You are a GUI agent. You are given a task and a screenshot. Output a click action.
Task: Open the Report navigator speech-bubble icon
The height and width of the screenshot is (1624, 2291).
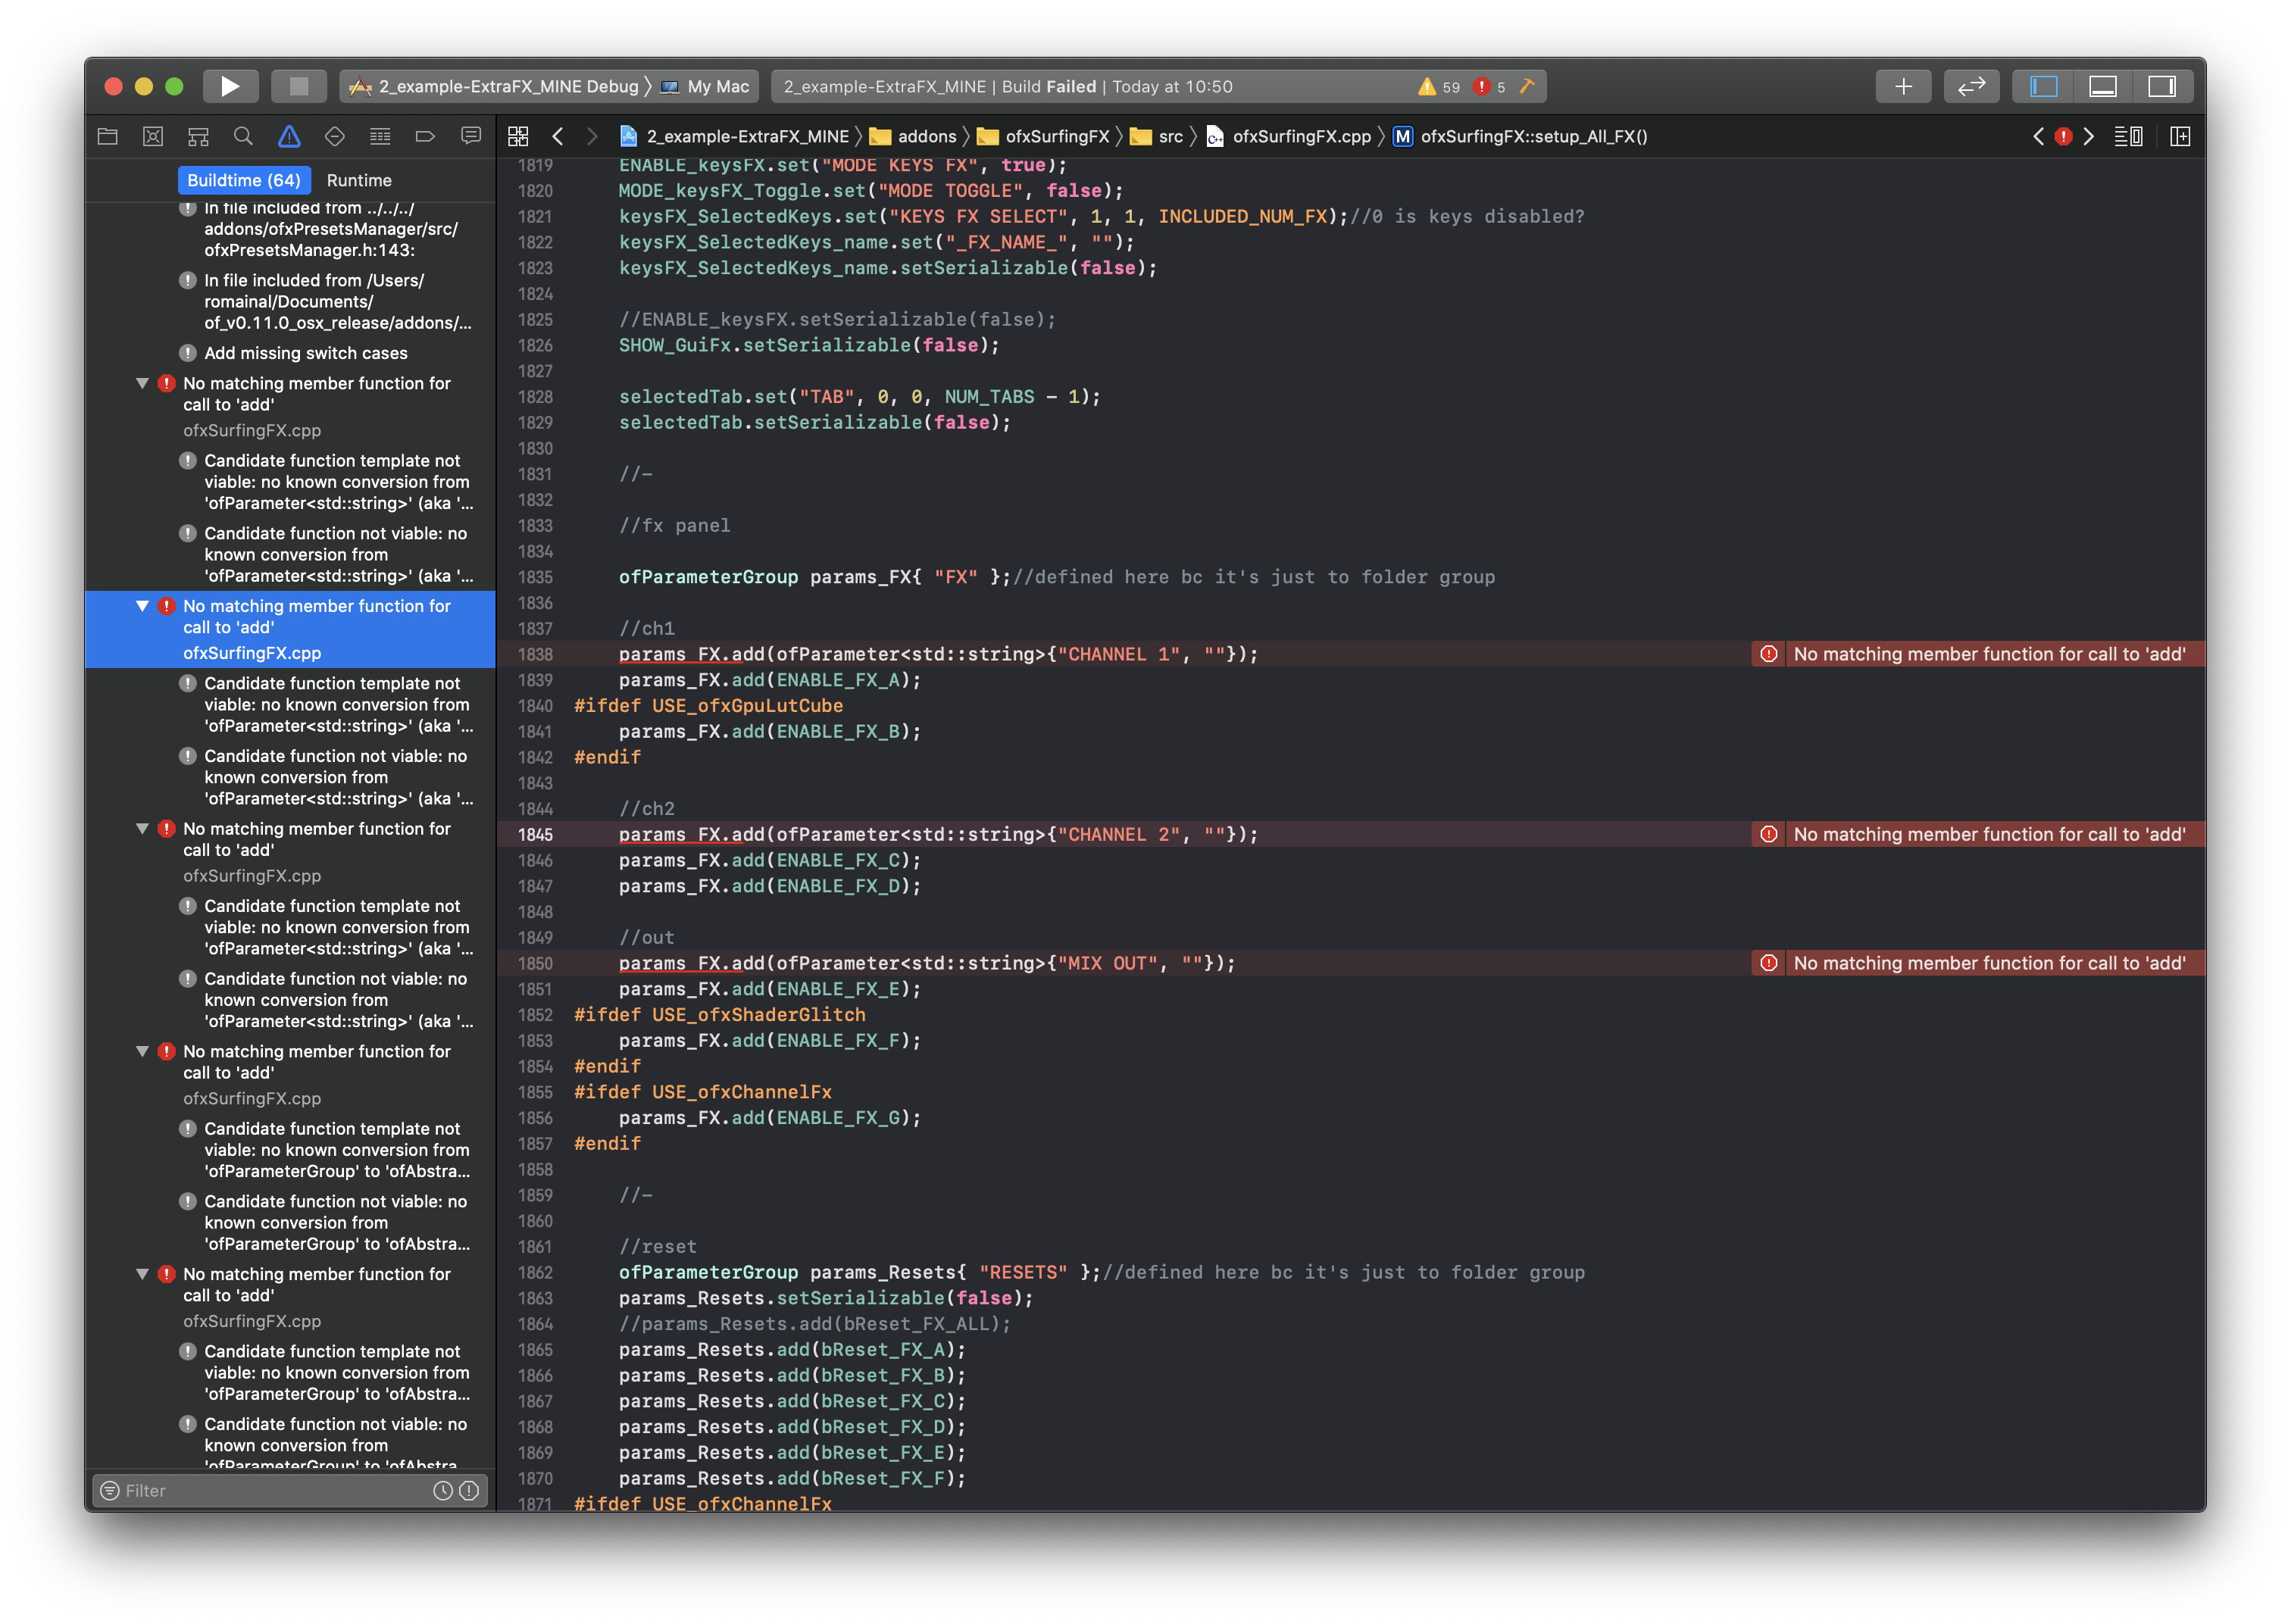[x=470, y=136]
